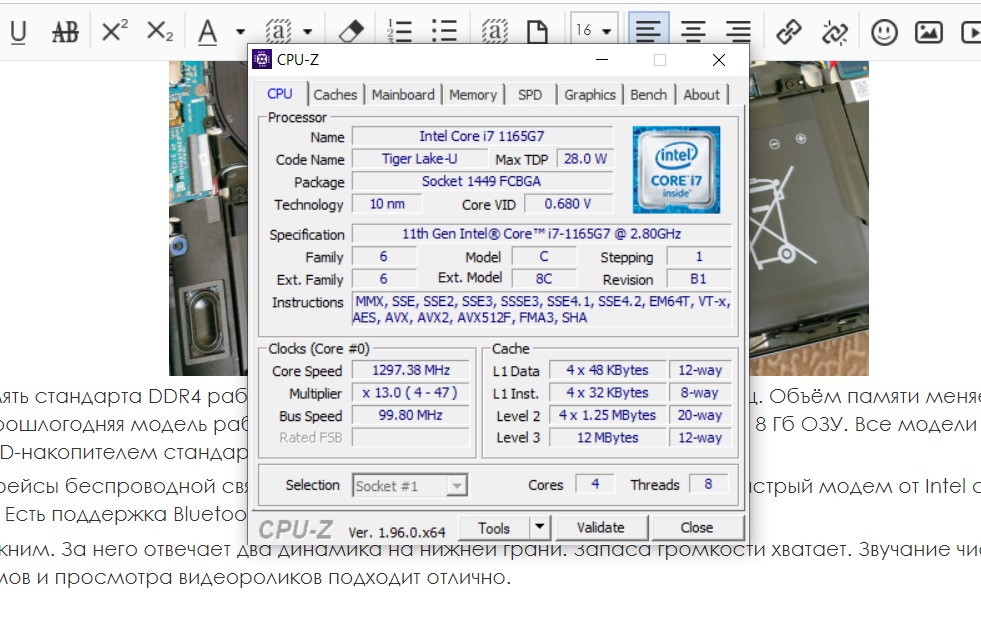Click the battery photo on the right
The width and height of the screenshot is (981, 635).
click(809, 218)
